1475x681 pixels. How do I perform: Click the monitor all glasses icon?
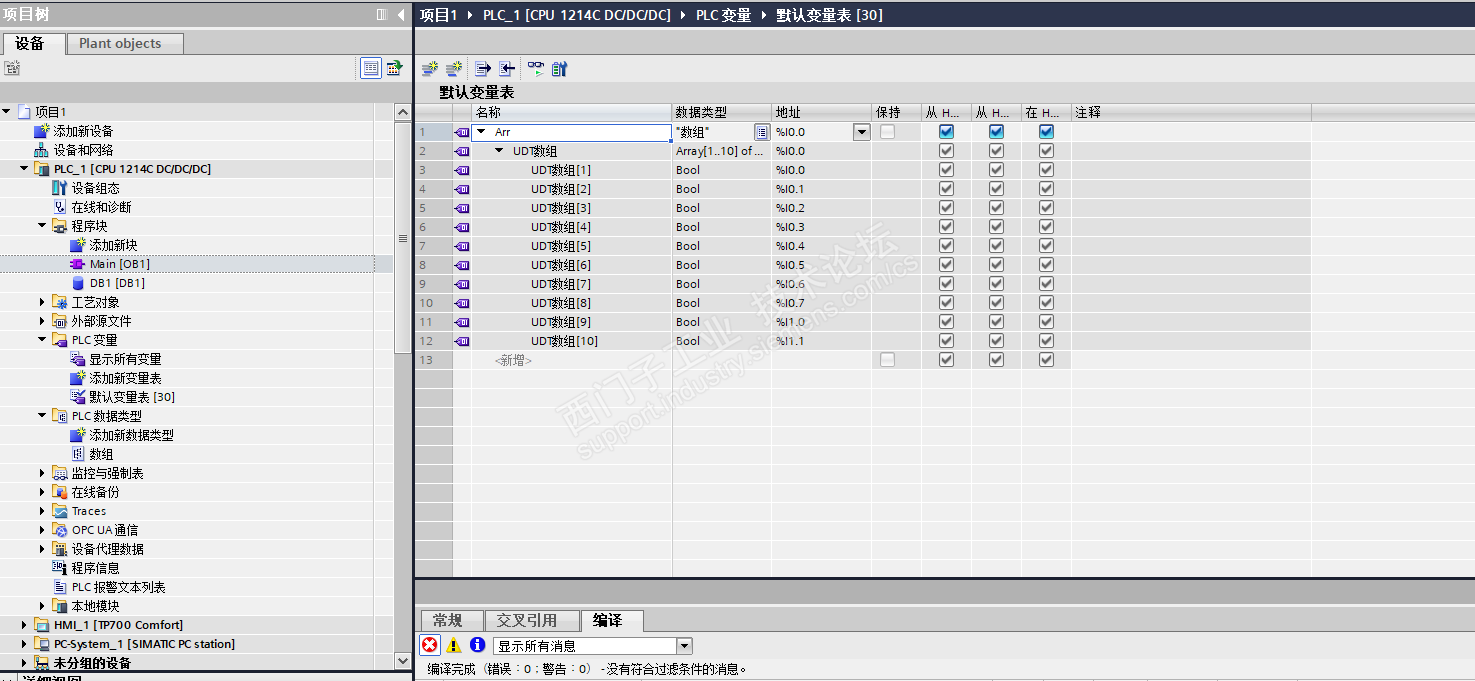click(x=536, y=69)
